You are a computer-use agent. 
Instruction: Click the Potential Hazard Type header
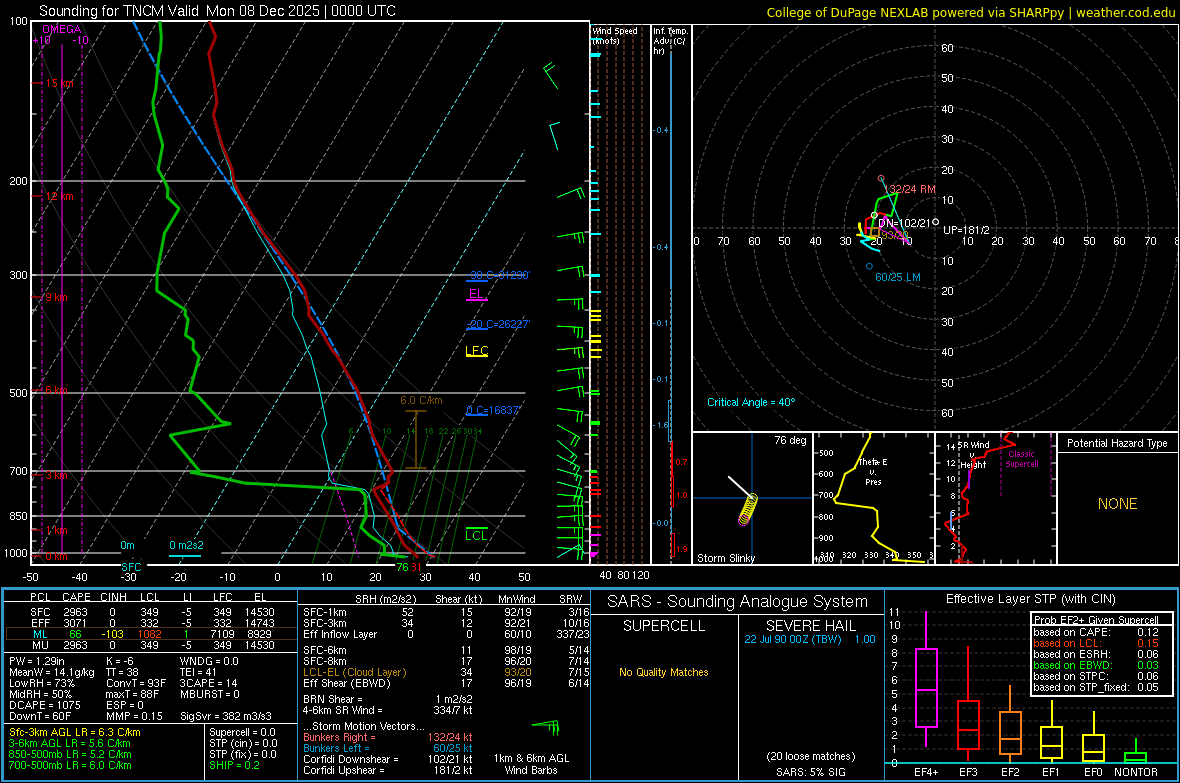pyautogui.click(x=1117, y=443)
